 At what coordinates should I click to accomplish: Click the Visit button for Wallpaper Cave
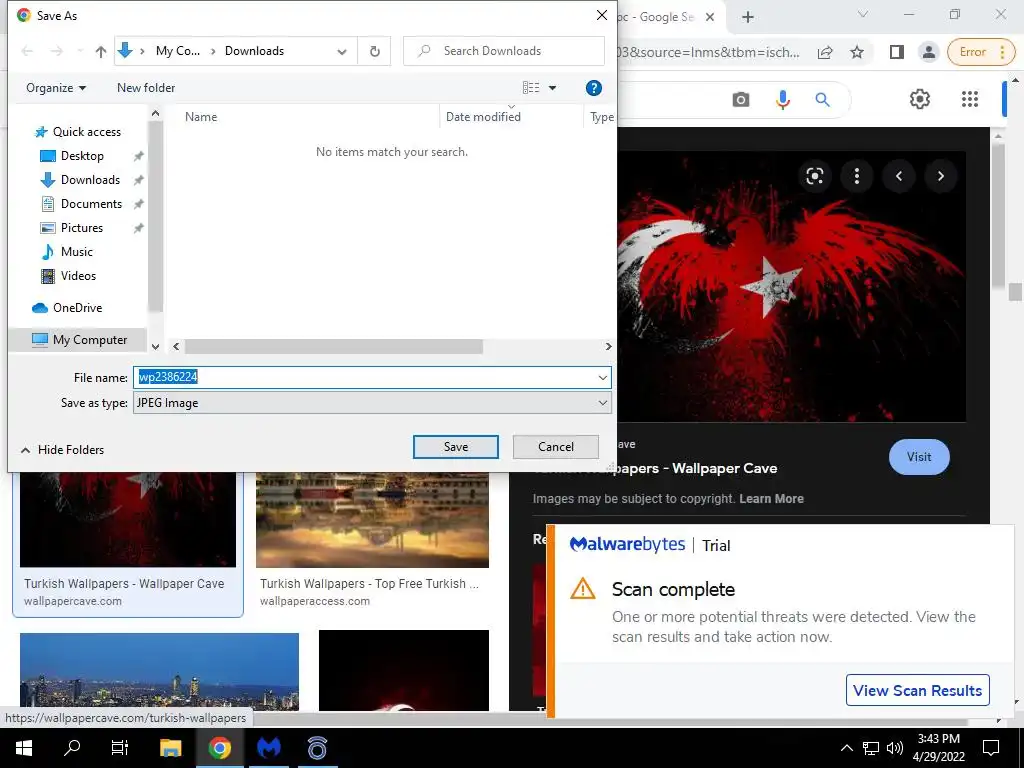click(x=919, y=457)
